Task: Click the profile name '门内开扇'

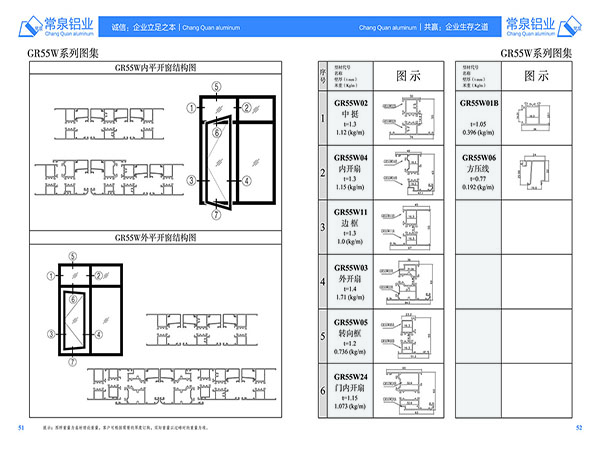Action: coord(350,388)
